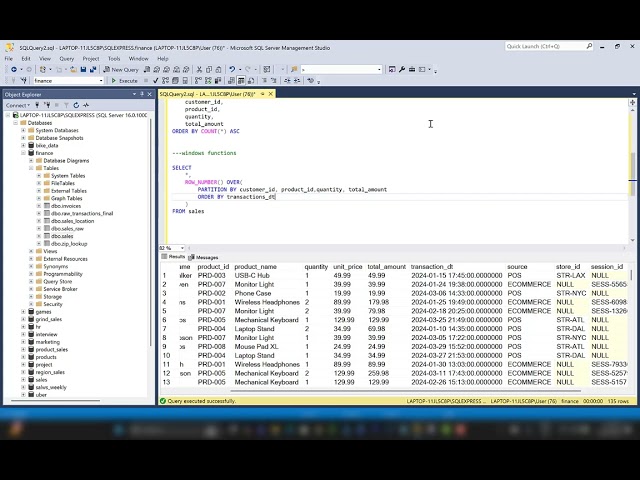Toggle Results to Grid output mode
The width and height of the screenshot is (640, 480).
pos(241,81)
